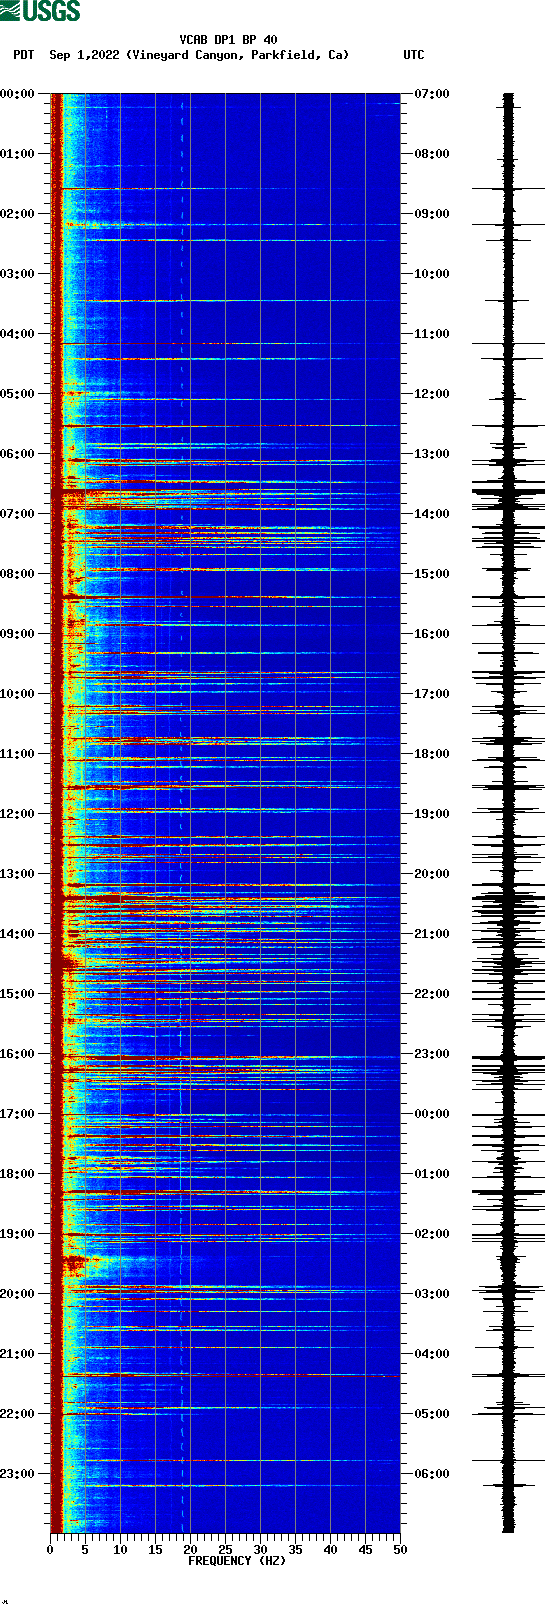Click the 14:00 UTC time label
Screen dimensions: 552x1613
coord(432,514)
